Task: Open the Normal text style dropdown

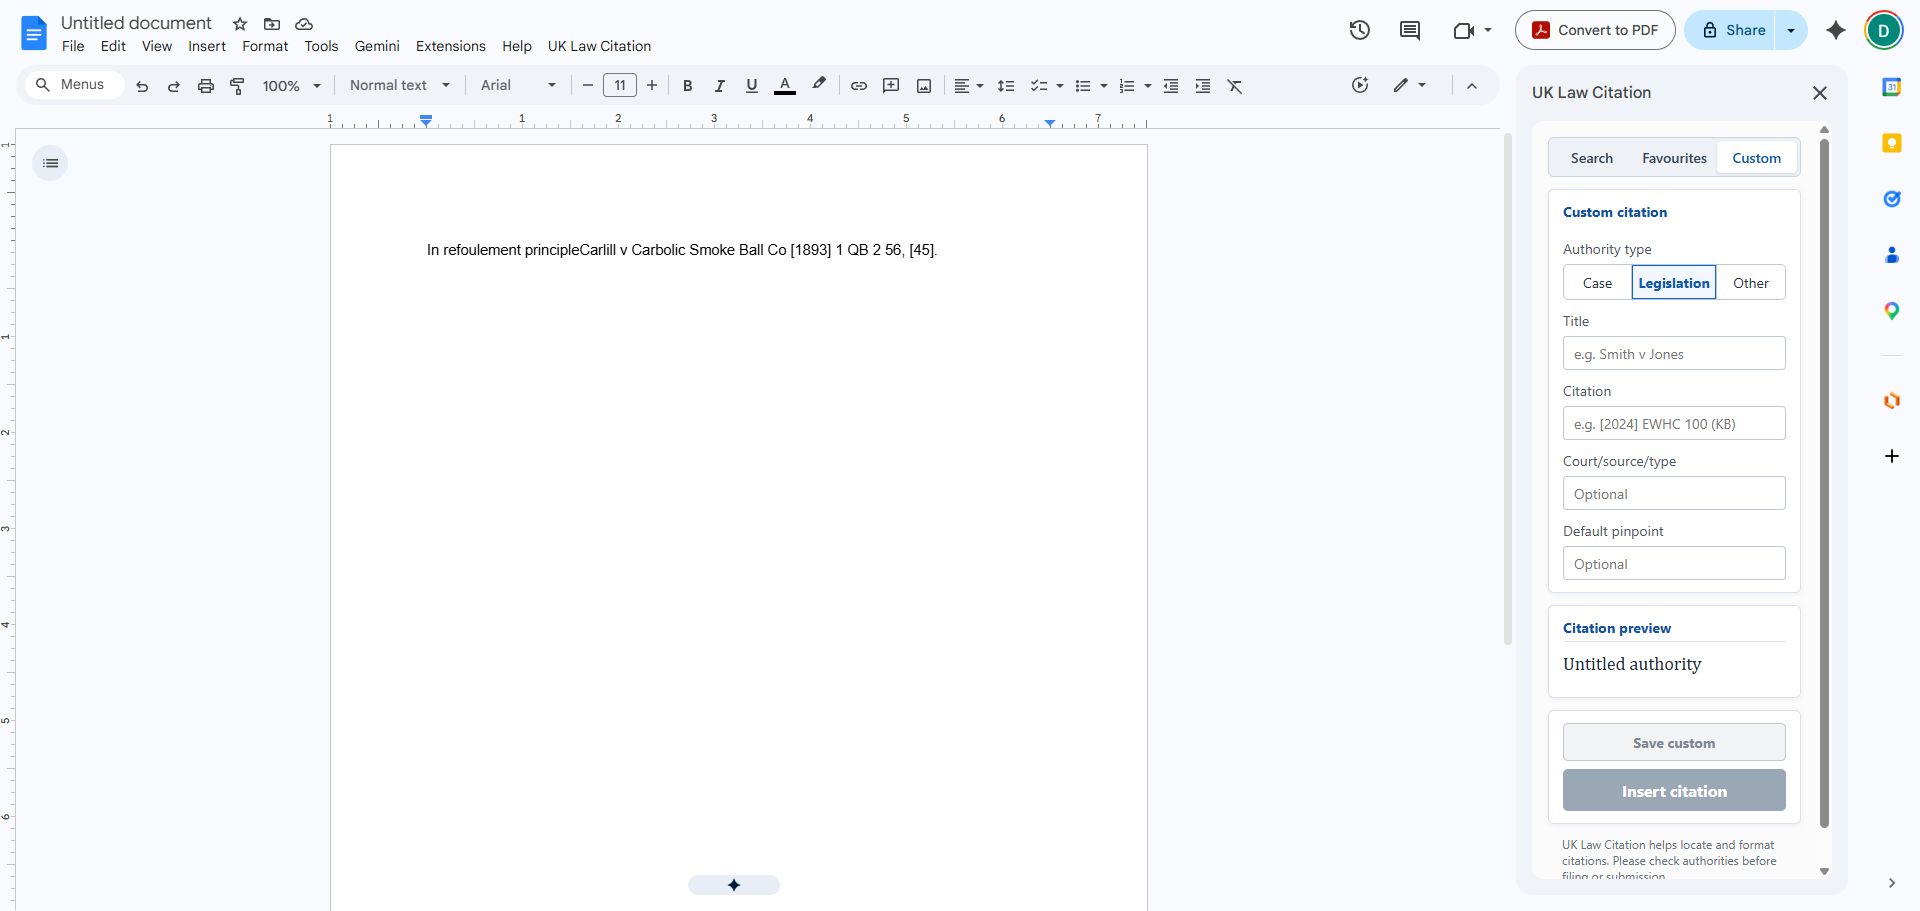Action: point(399,86)
